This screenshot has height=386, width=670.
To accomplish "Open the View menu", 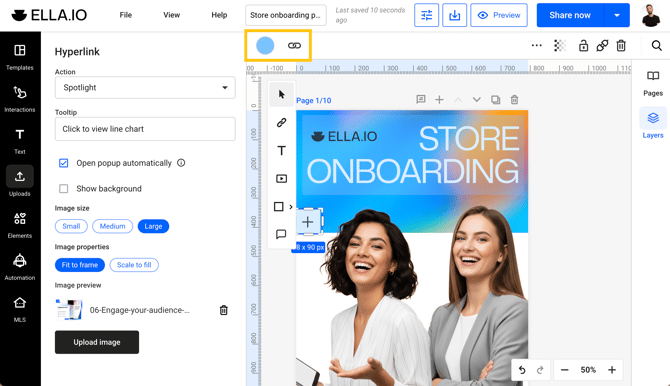I will (171, 15).
